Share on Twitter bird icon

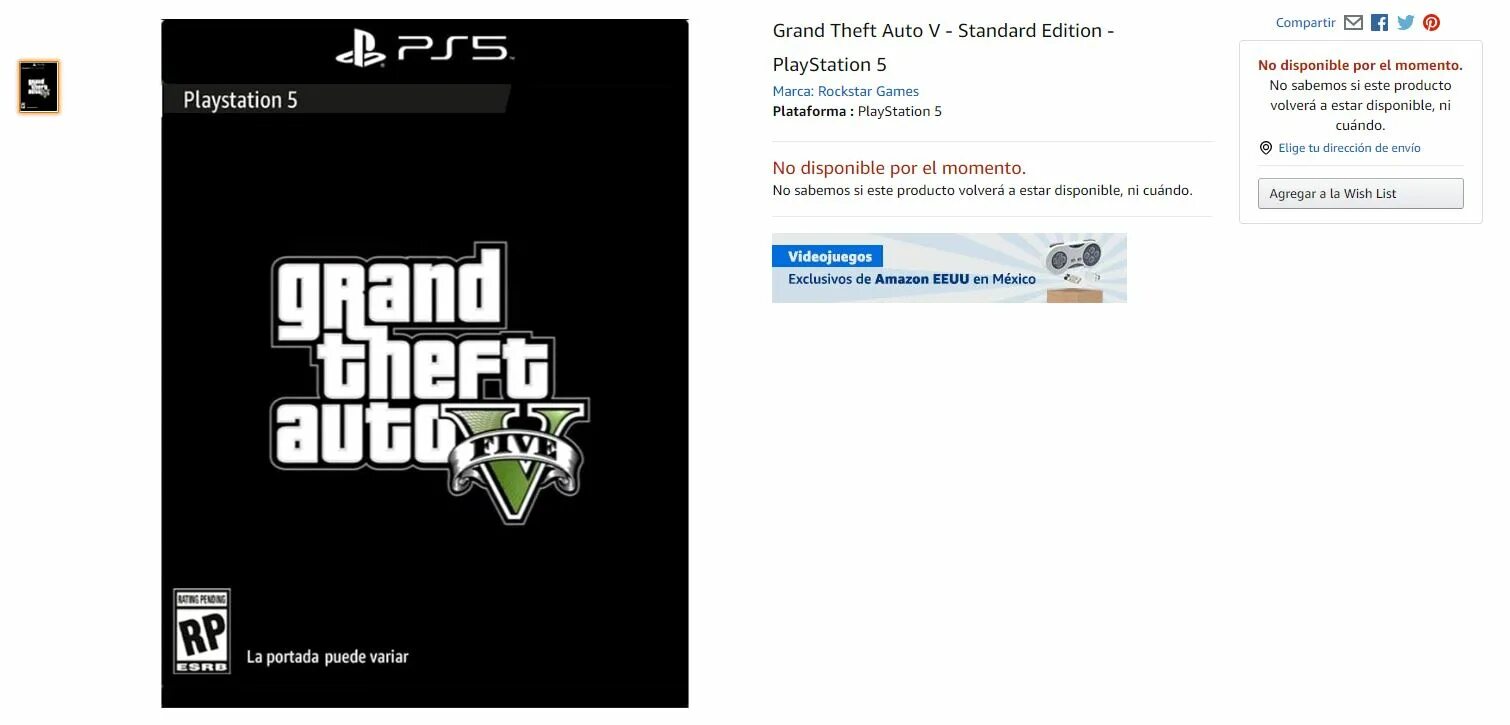click(1406, 22)
